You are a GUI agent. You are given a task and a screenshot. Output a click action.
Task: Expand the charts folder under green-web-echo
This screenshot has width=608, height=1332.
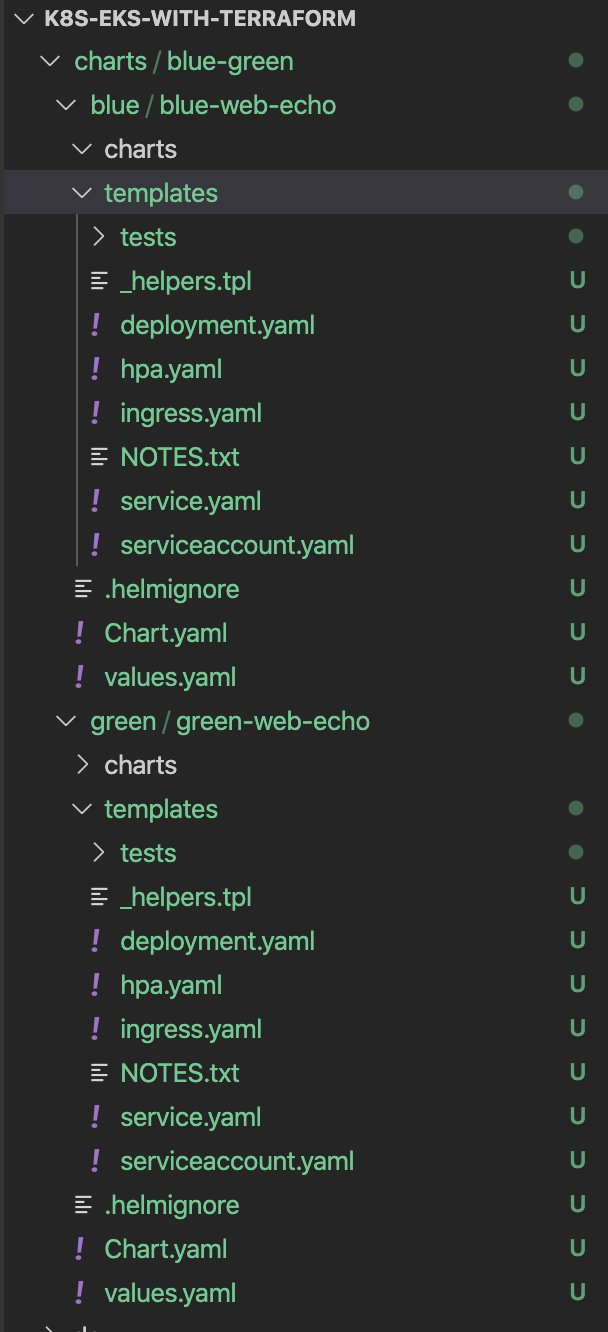click(x=82, y=765)
